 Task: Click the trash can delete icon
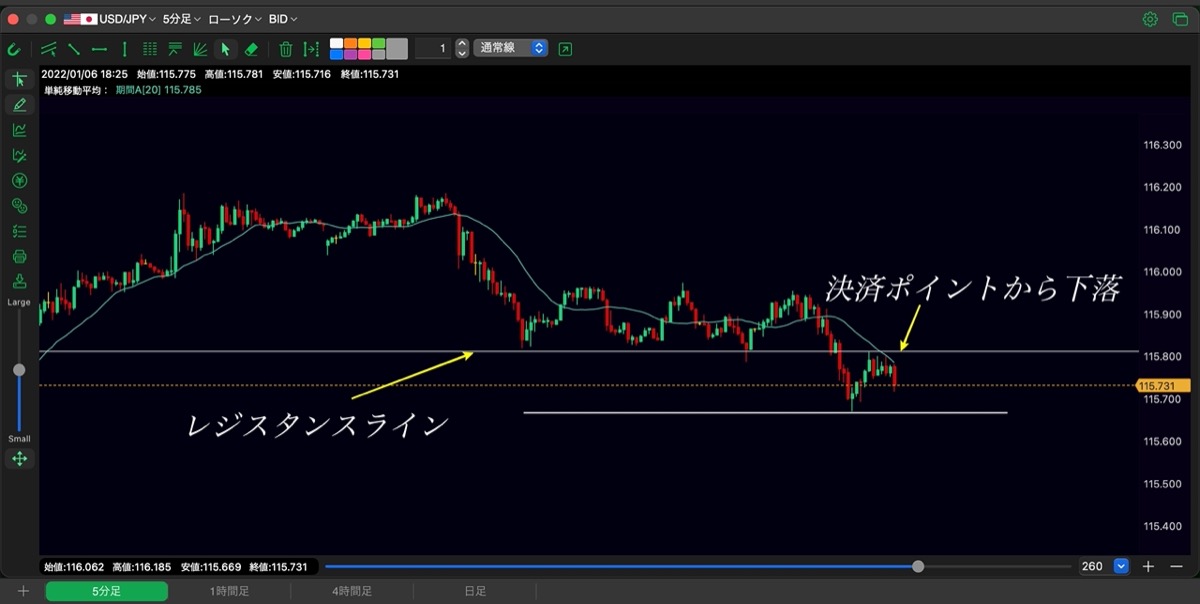pyautogui.click(x=286, y=48)
